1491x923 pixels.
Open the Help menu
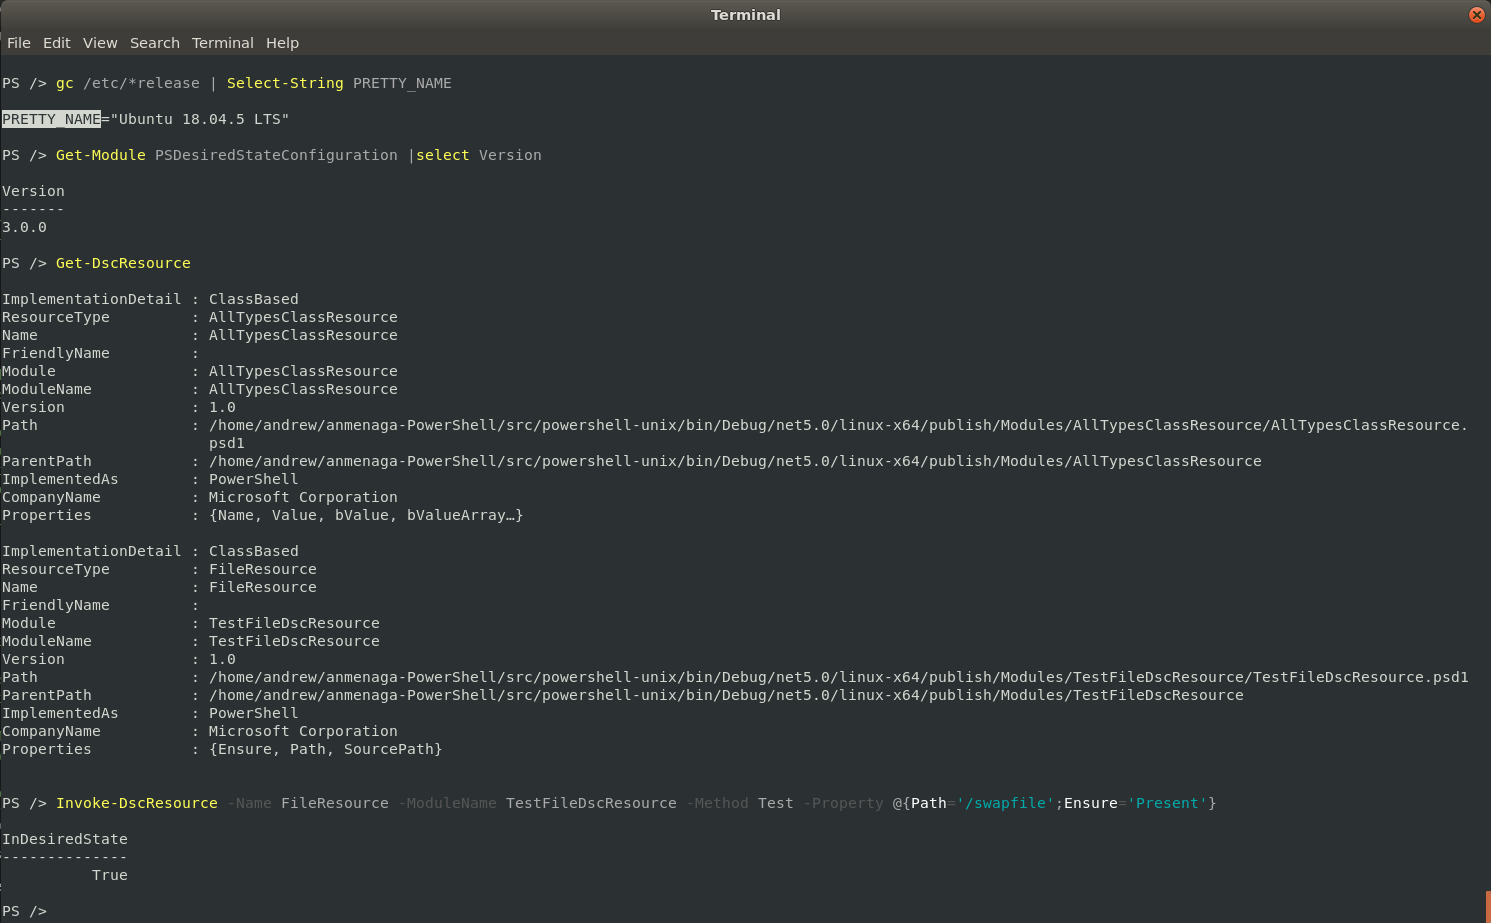[282, 43]
